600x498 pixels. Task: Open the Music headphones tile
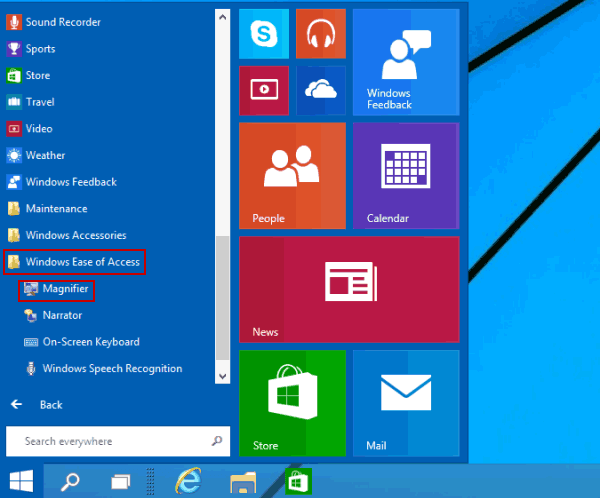pyautogui.click(x=321, y=34)
